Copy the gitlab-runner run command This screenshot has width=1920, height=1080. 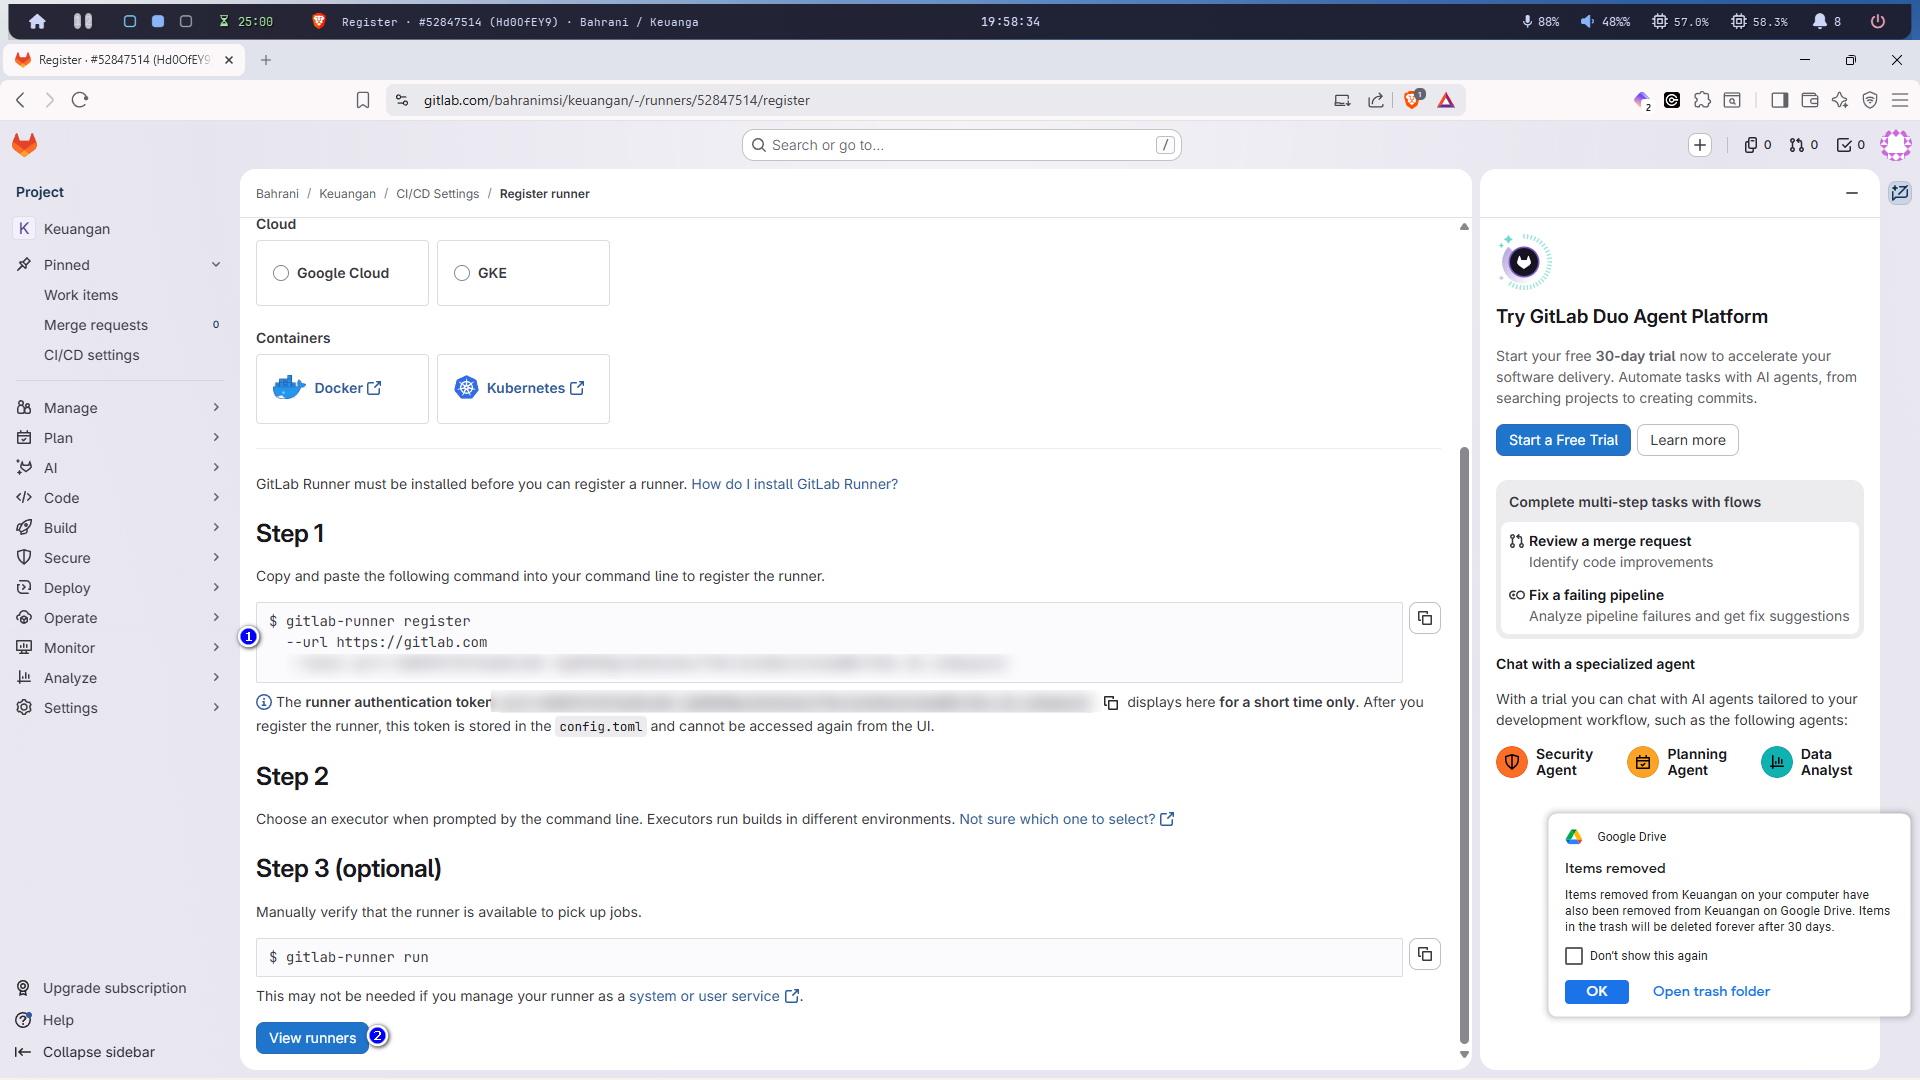pos(1425,954)
